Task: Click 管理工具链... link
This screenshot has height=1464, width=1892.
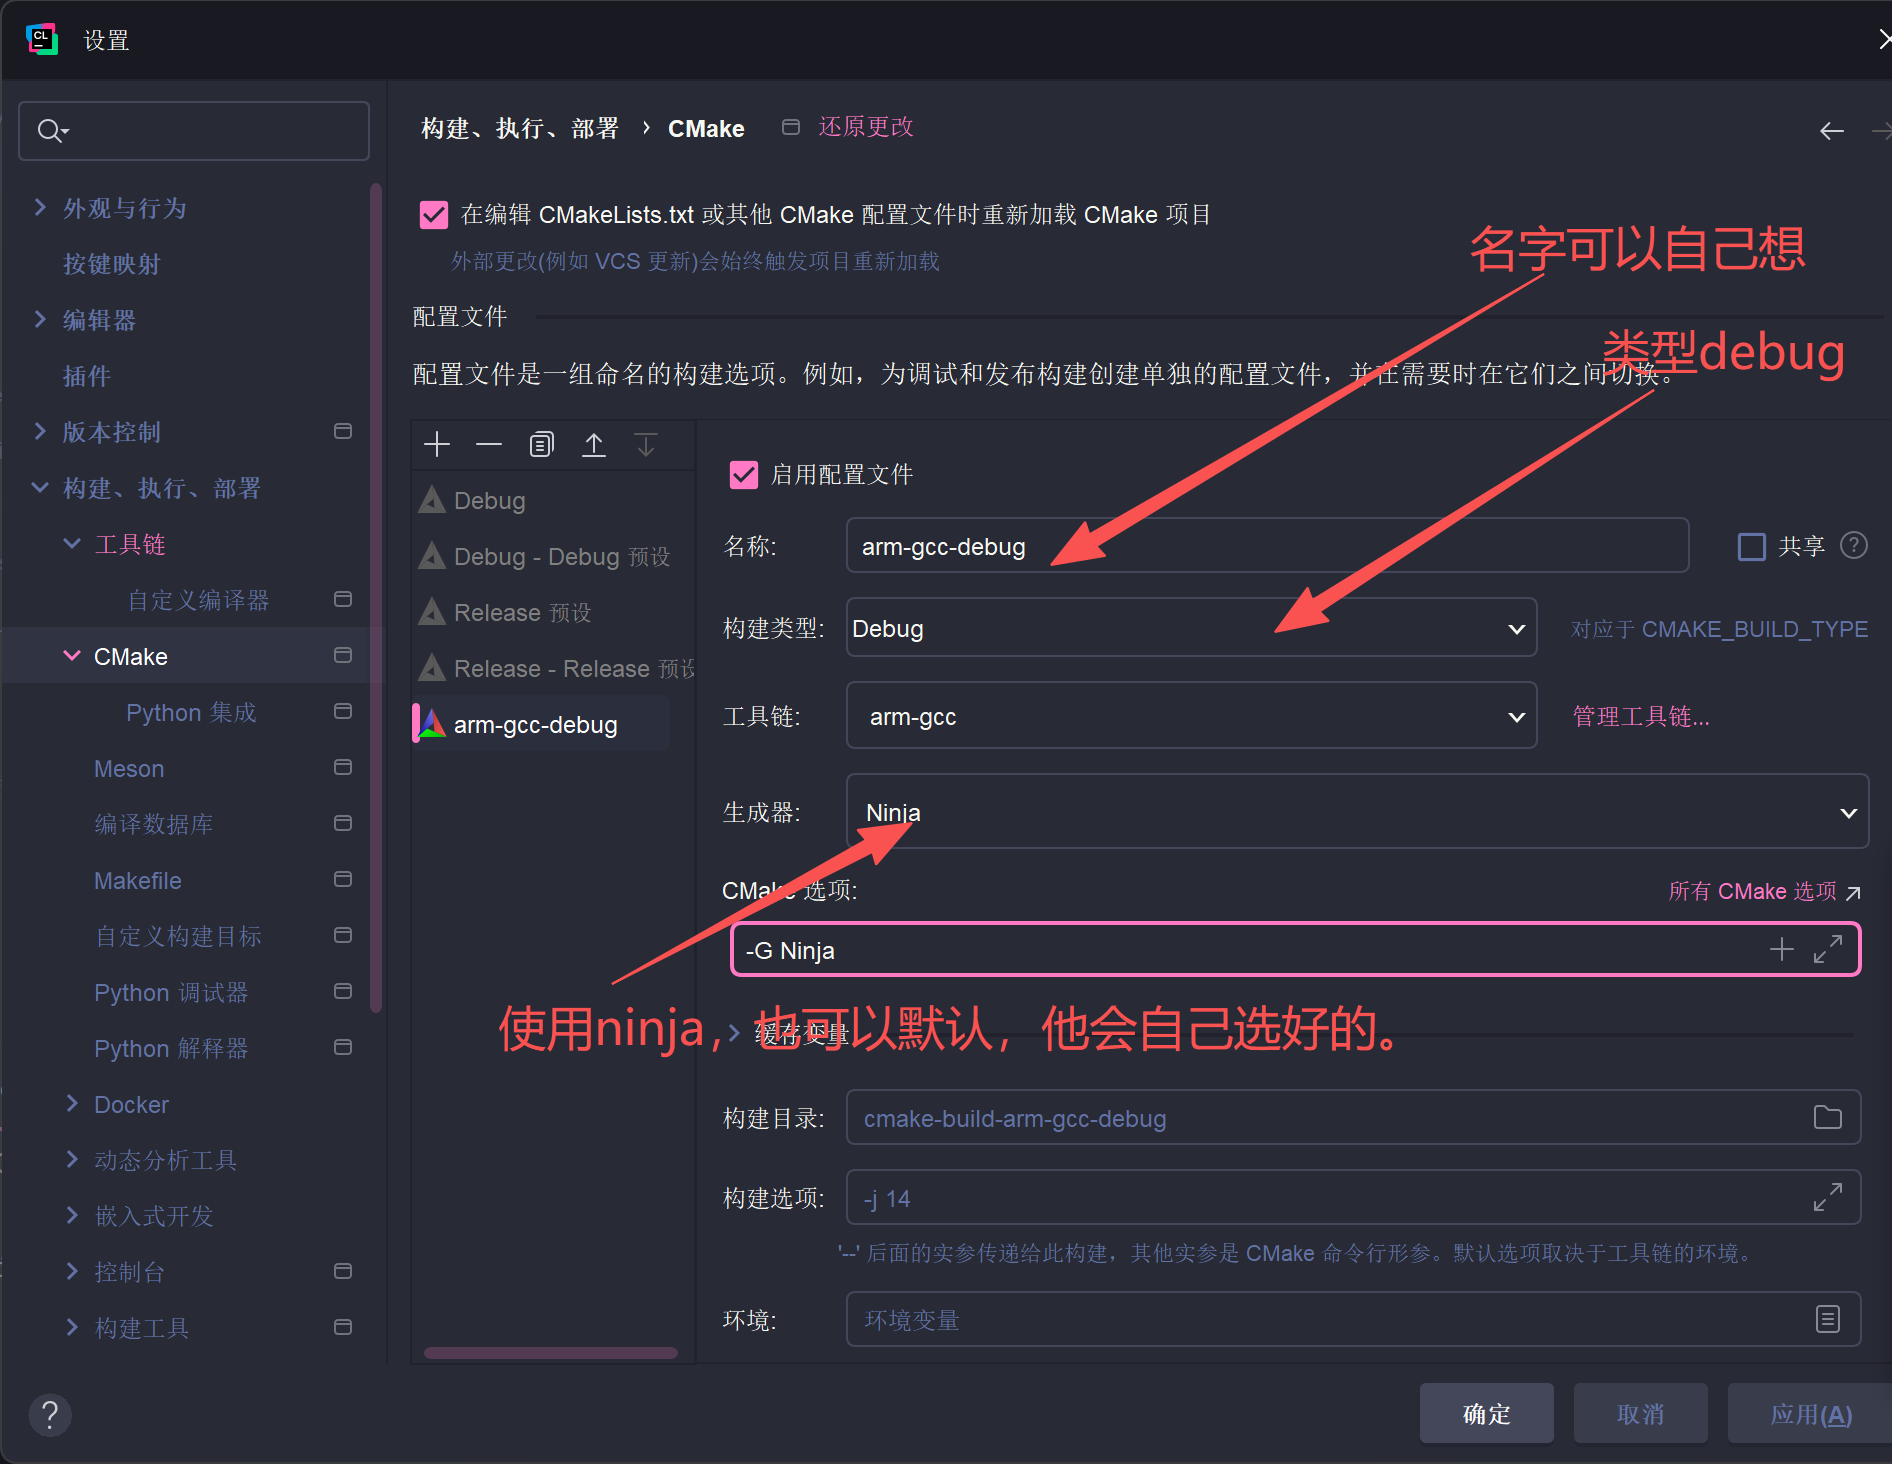Action: 1640,716
